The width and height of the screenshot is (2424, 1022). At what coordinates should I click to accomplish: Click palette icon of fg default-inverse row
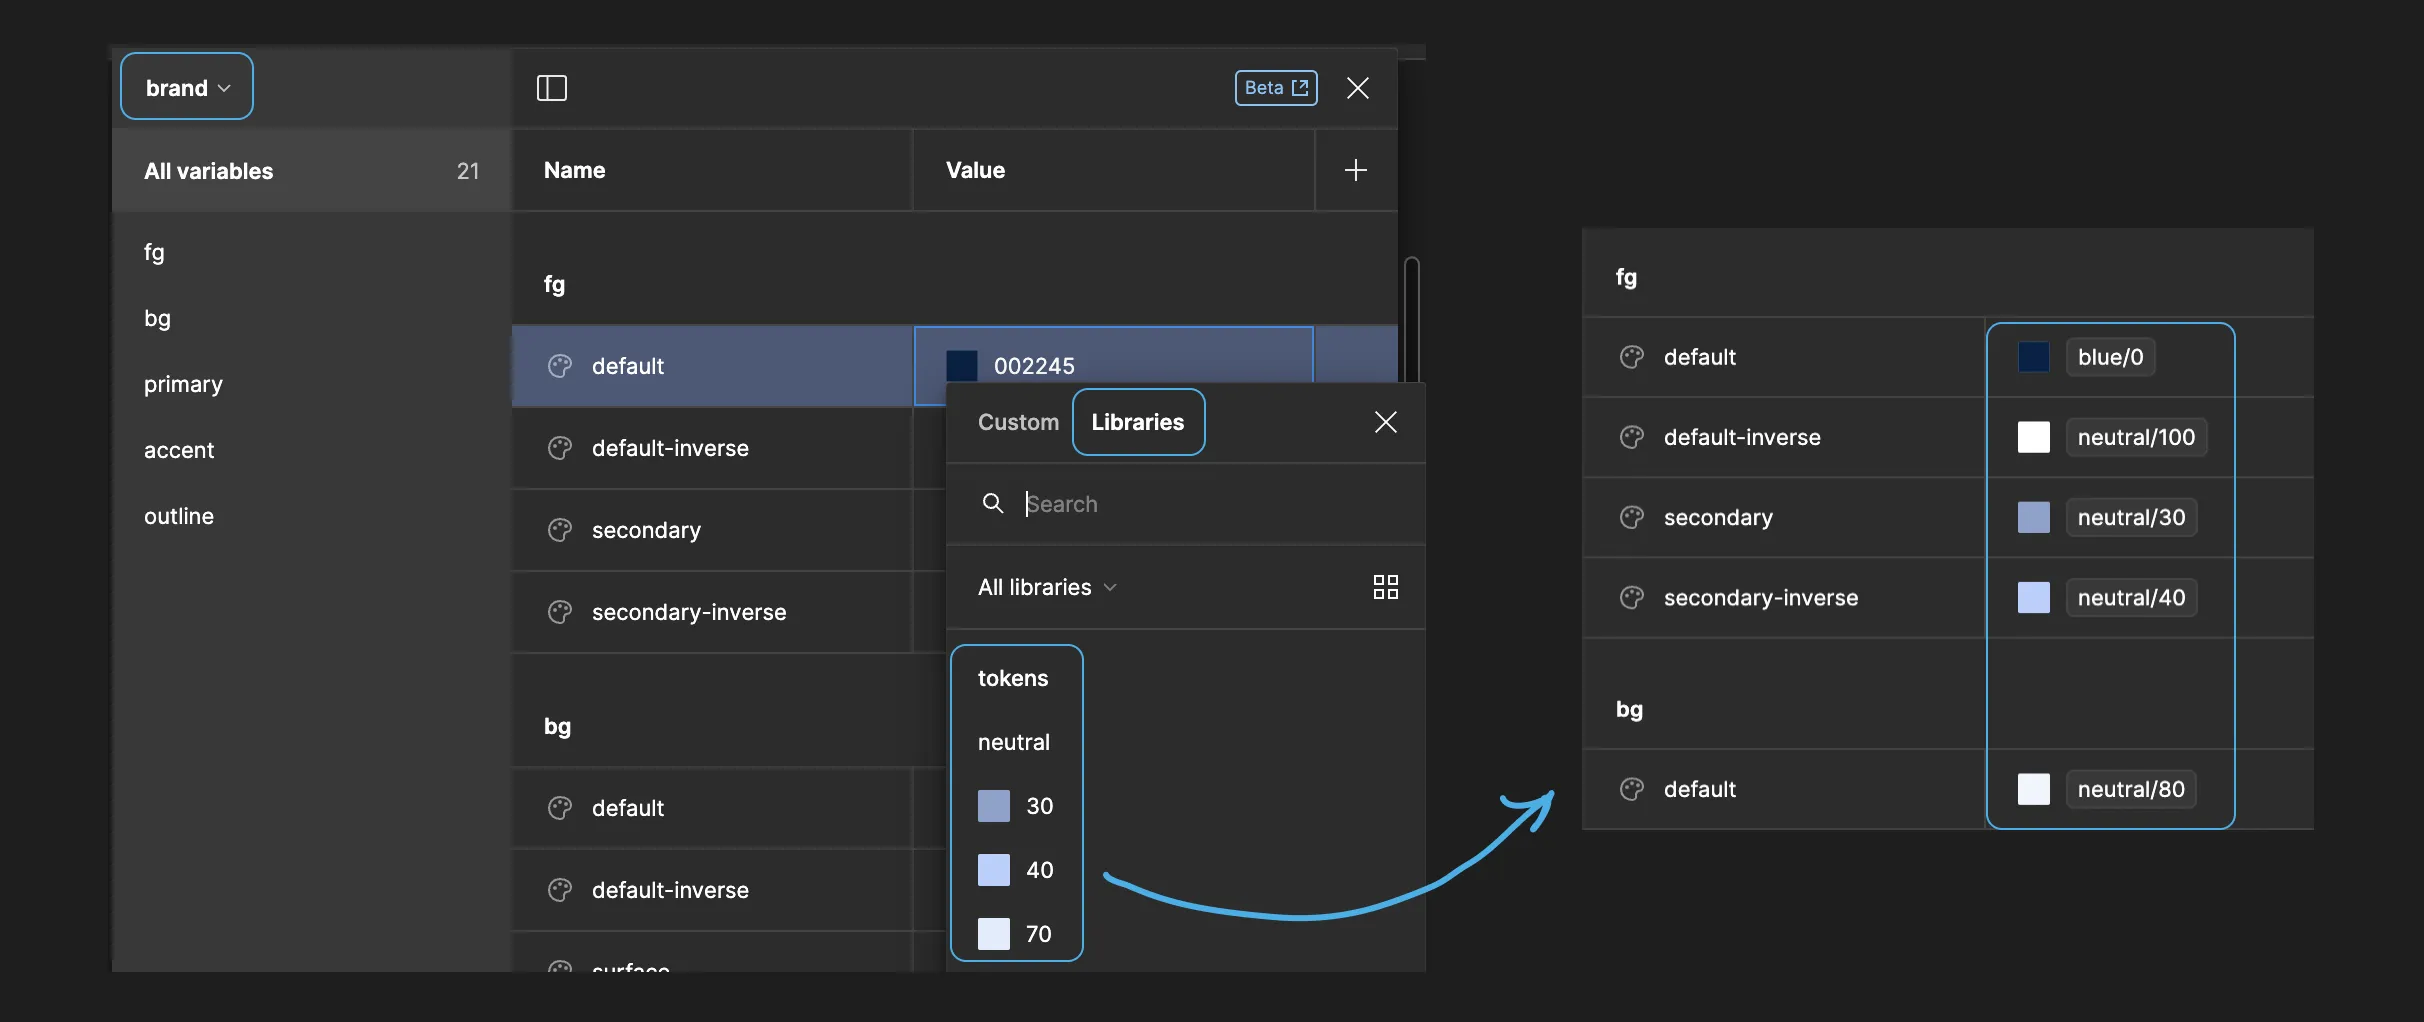[x=560, y=448]
